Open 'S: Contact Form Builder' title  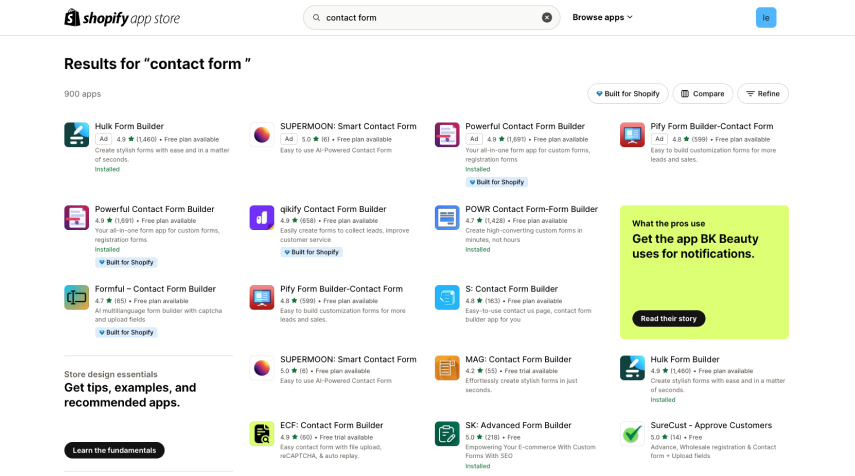click(511, 289)
